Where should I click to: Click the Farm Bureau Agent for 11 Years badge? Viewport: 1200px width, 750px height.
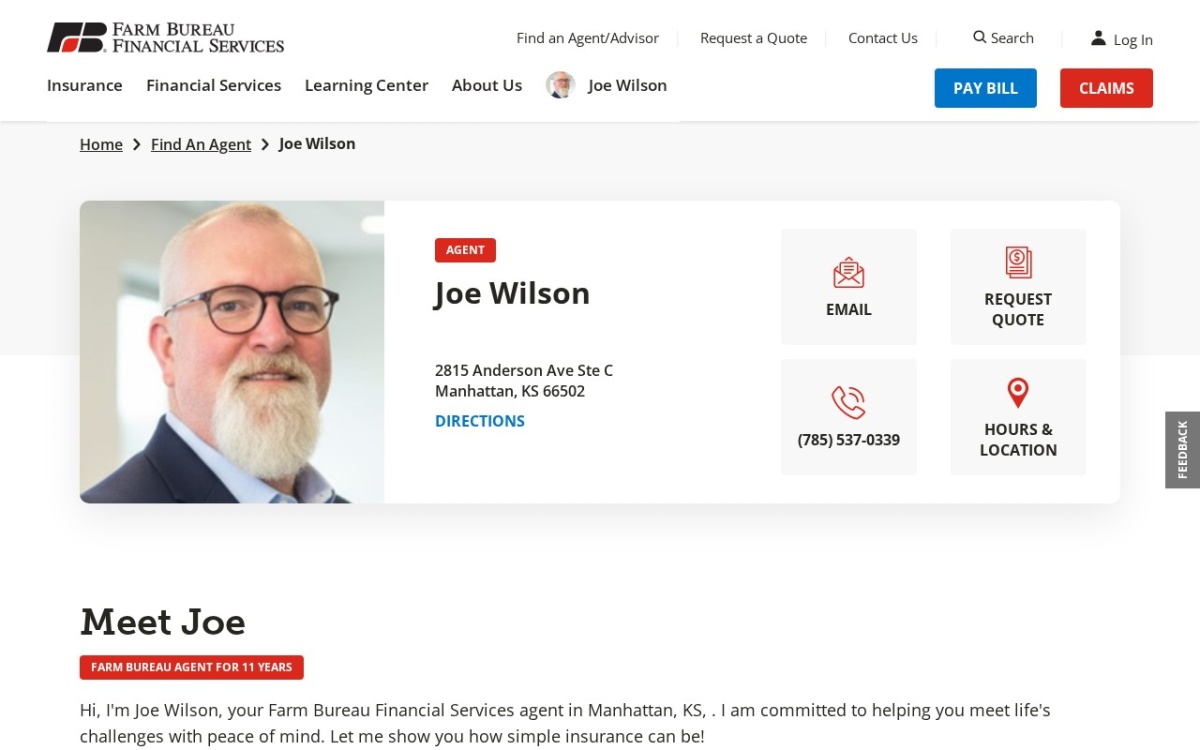click(192, 667)
